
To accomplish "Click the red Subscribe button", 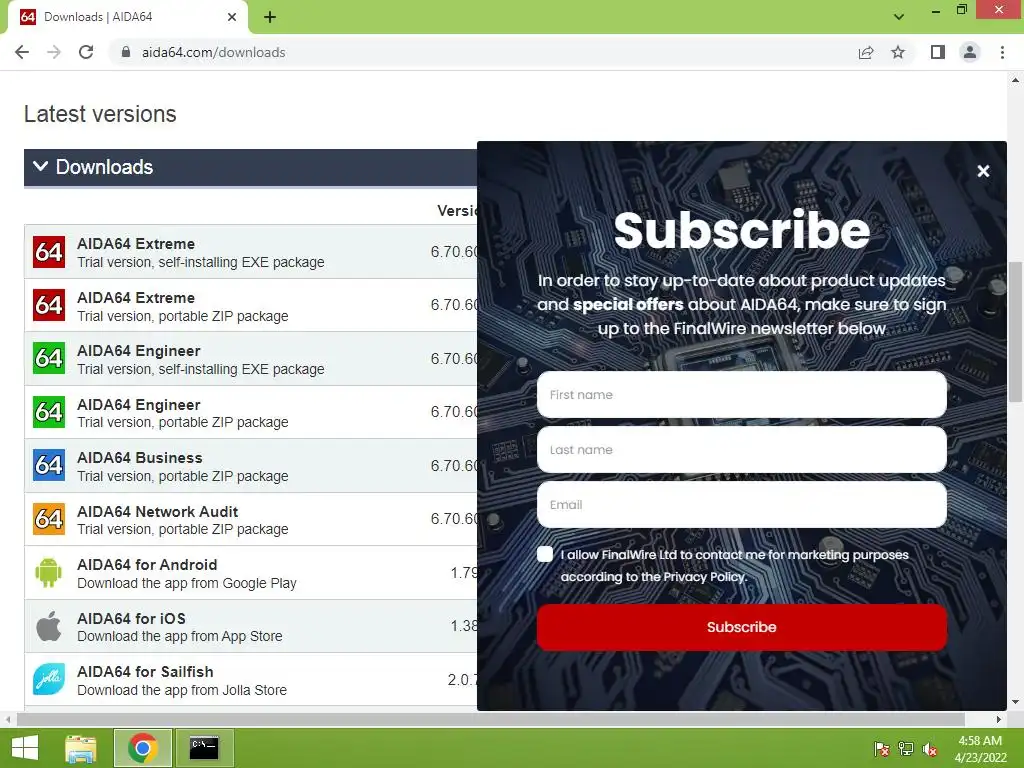I will [x=741, y=627].
